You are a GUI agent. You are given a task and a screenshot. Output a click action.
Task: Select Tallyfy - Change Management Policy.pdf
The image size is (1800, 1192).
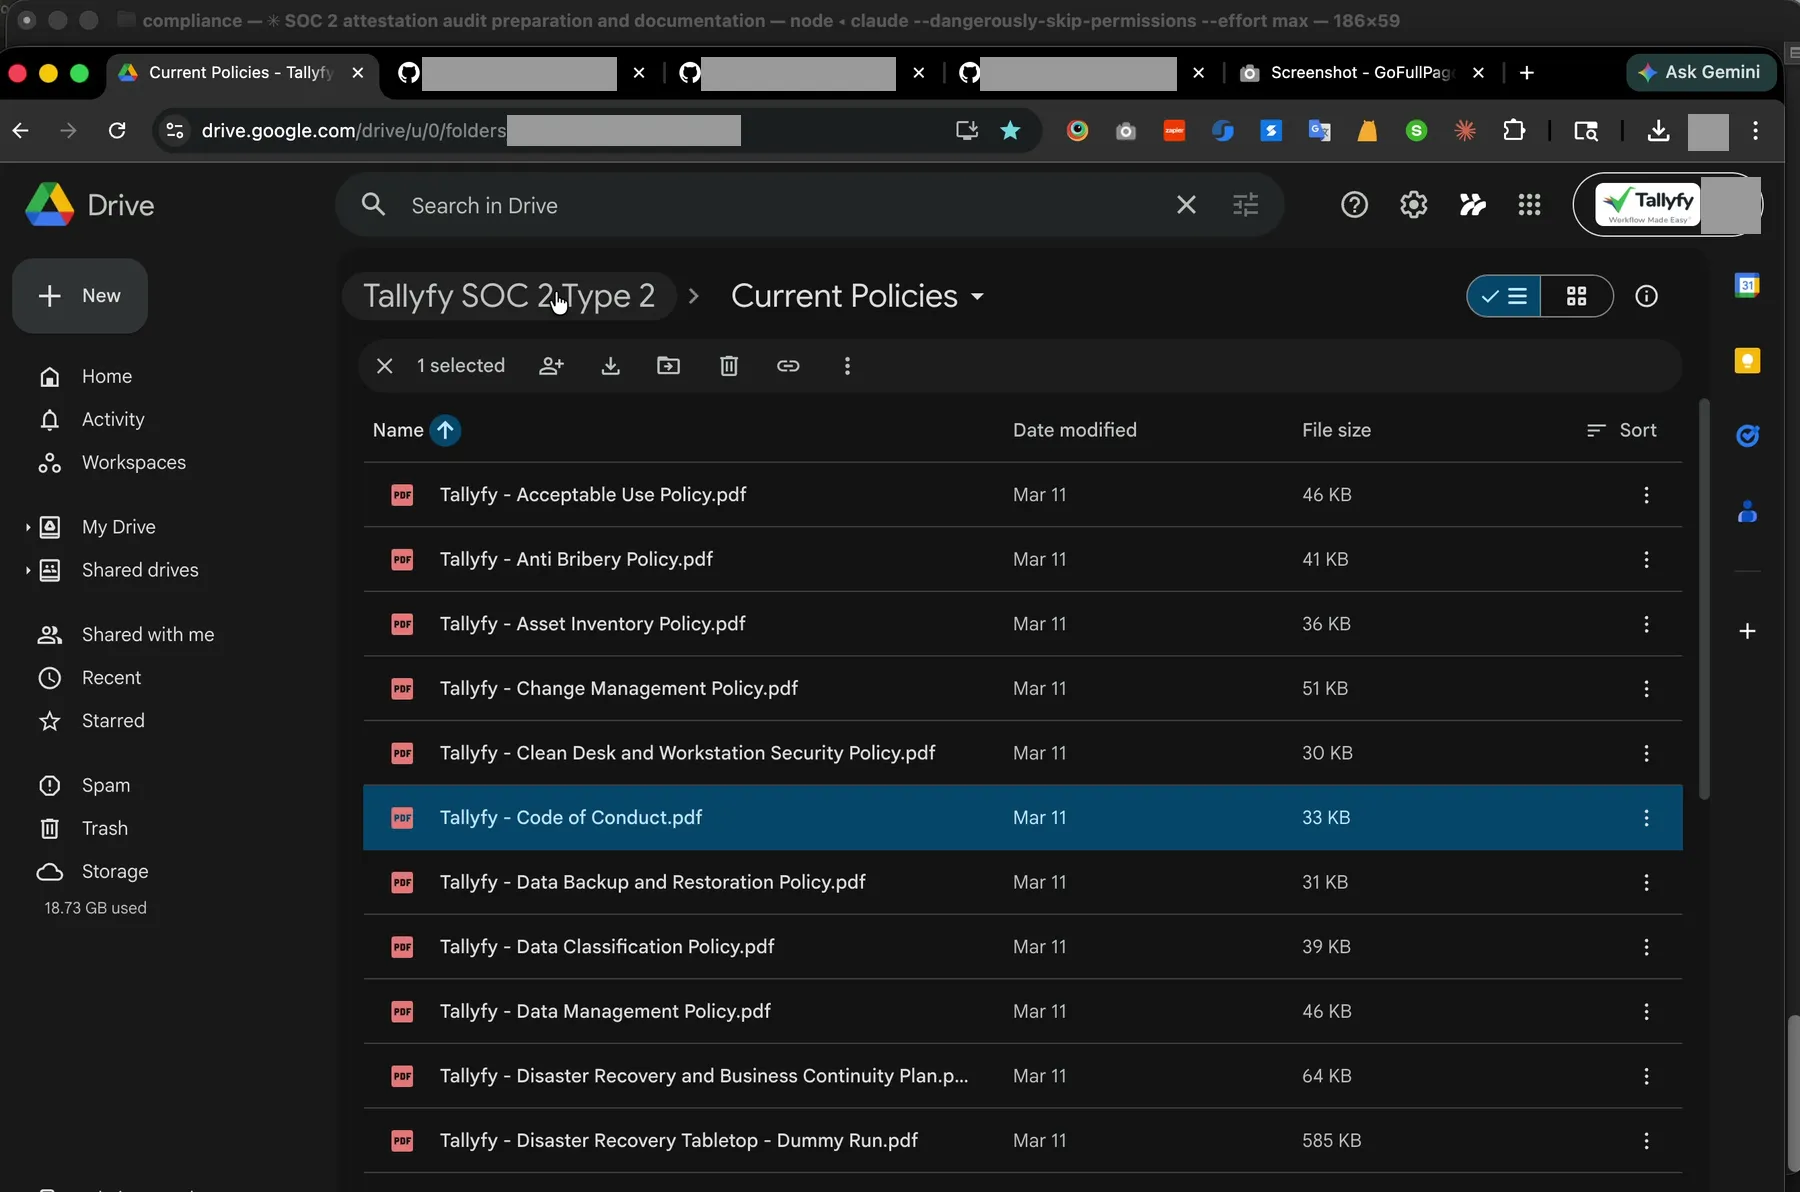(x=1022, y=689)
